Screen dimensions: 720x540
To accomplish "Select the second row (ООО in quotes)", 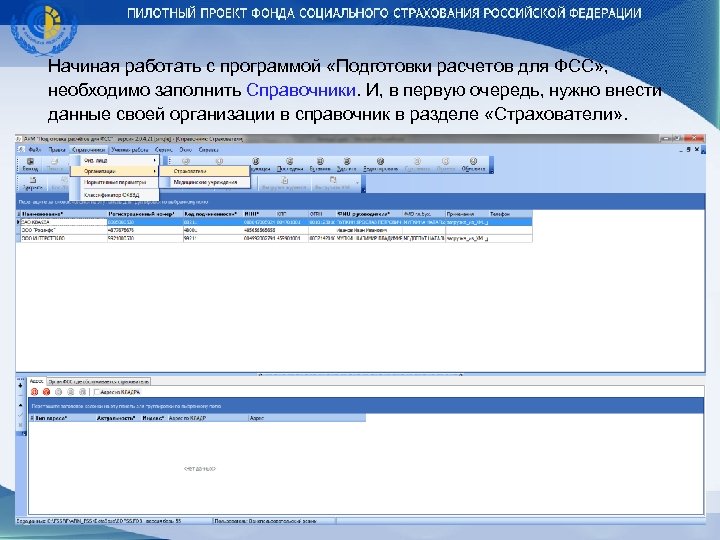I will [x=274, y=230].
